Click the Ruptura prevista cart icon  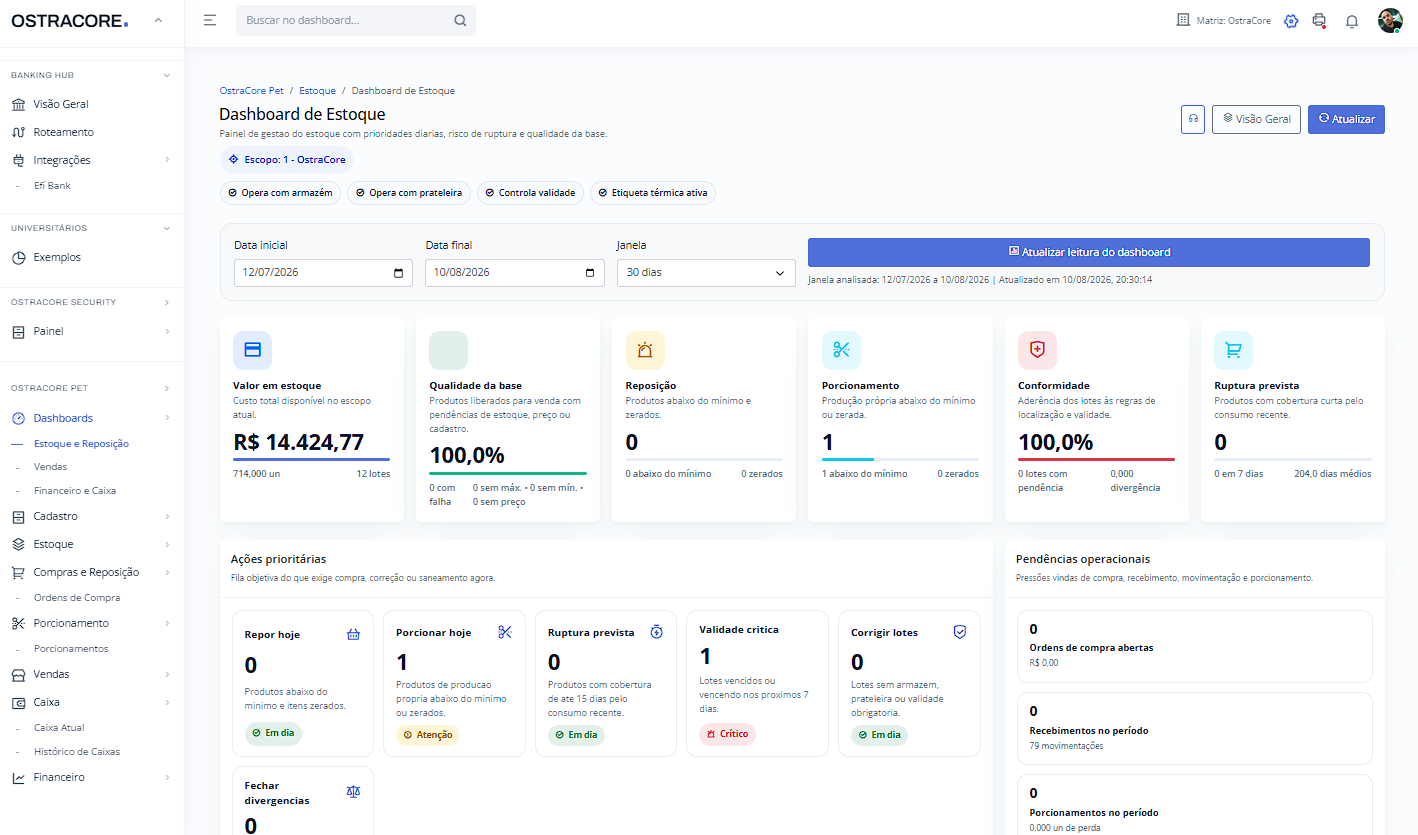coord(1233,350)
